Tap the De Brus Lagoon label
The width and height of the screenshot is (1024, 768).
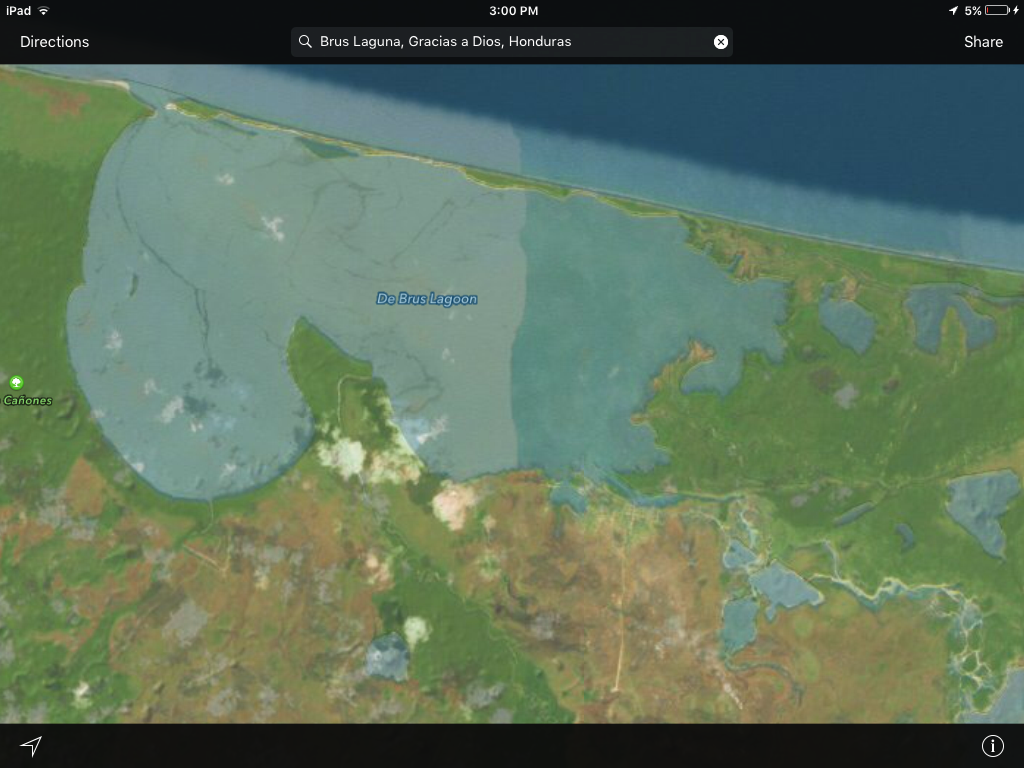[x=427, y=299]
